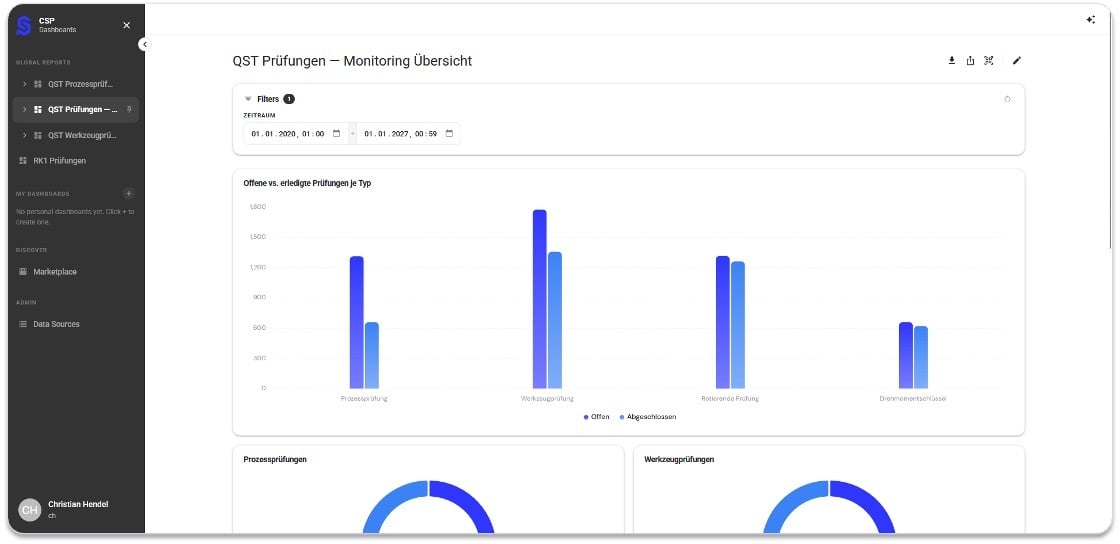Click the dashboard icon beside QST Prüfungen — …
Image resolution: width=1120 pixels, height=544 pixels.
coord(38,110)
